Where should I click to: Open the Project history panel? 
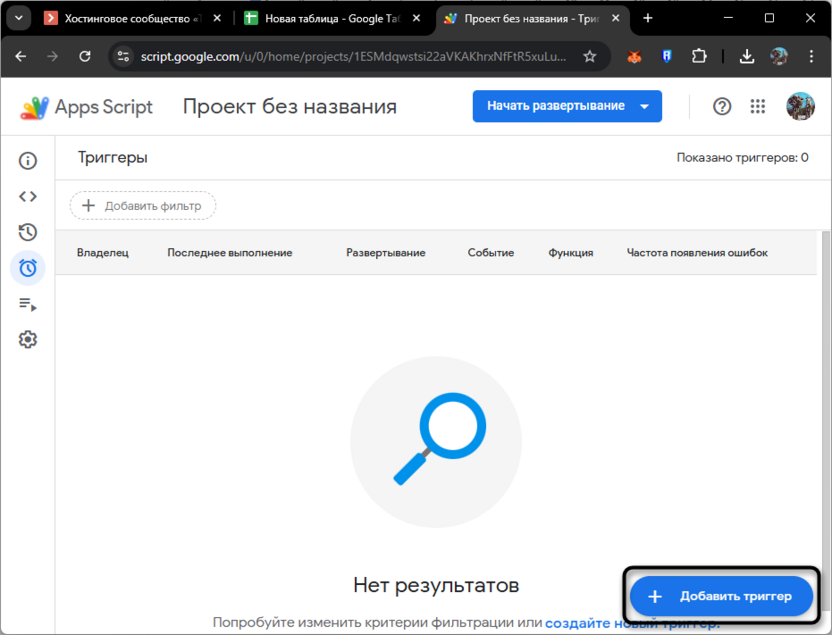point(28,232)
